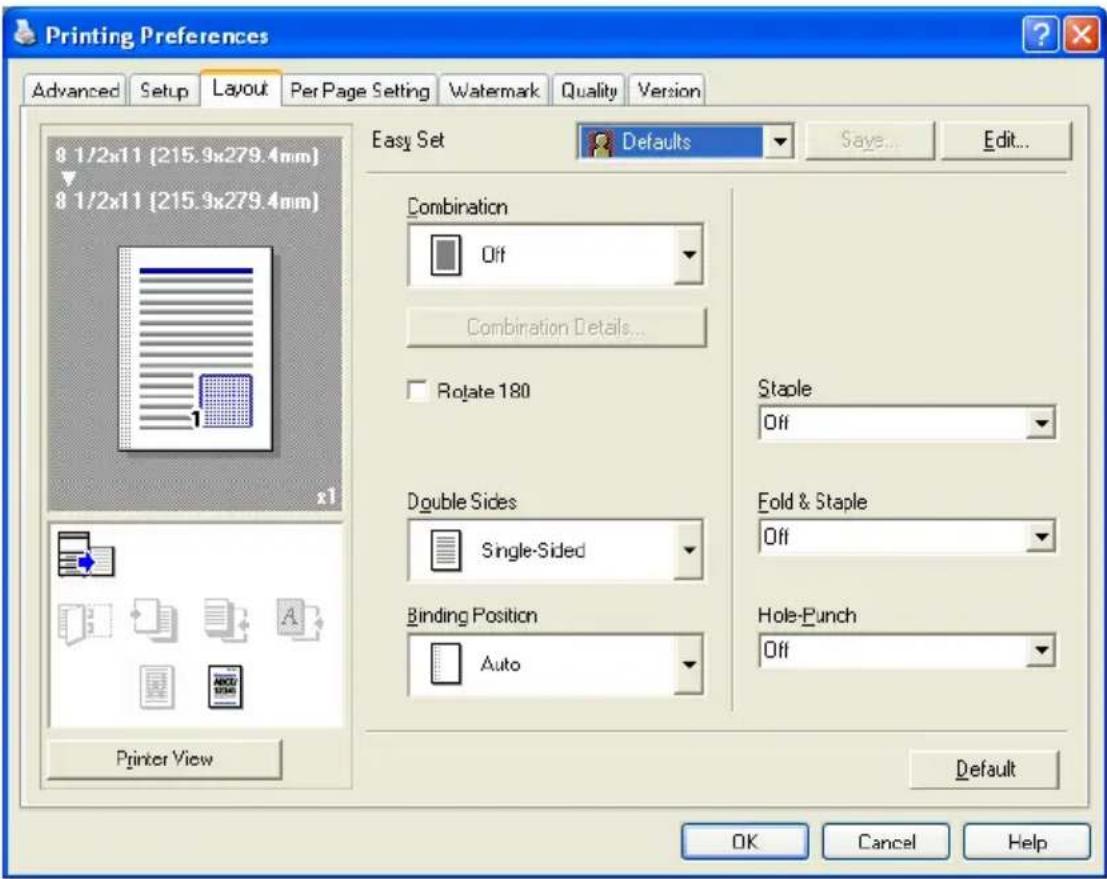Click the Defaults user icon in Easy Set
The height and width of the screenshot is (879, 1107).
(x=600, y=142)
